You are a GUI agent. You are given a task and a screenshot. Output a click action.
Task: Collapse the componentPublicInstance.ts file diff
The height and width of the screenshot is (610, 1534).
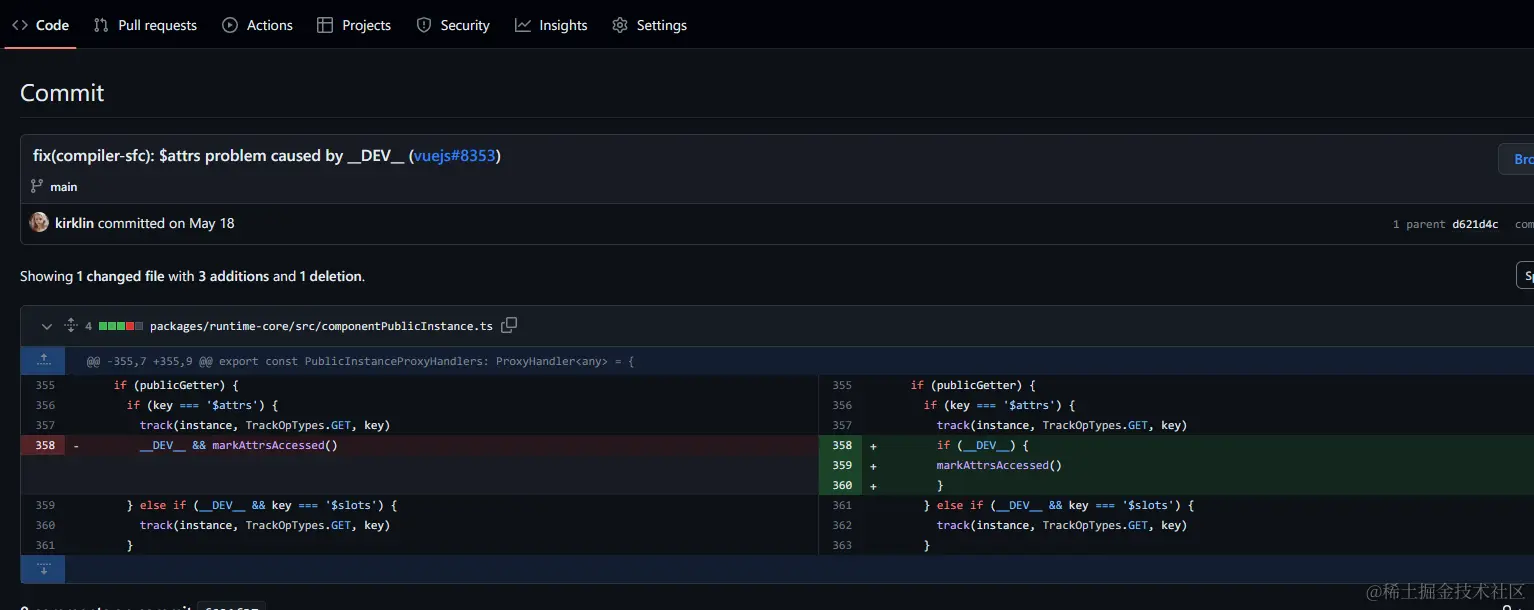point(47,326)
